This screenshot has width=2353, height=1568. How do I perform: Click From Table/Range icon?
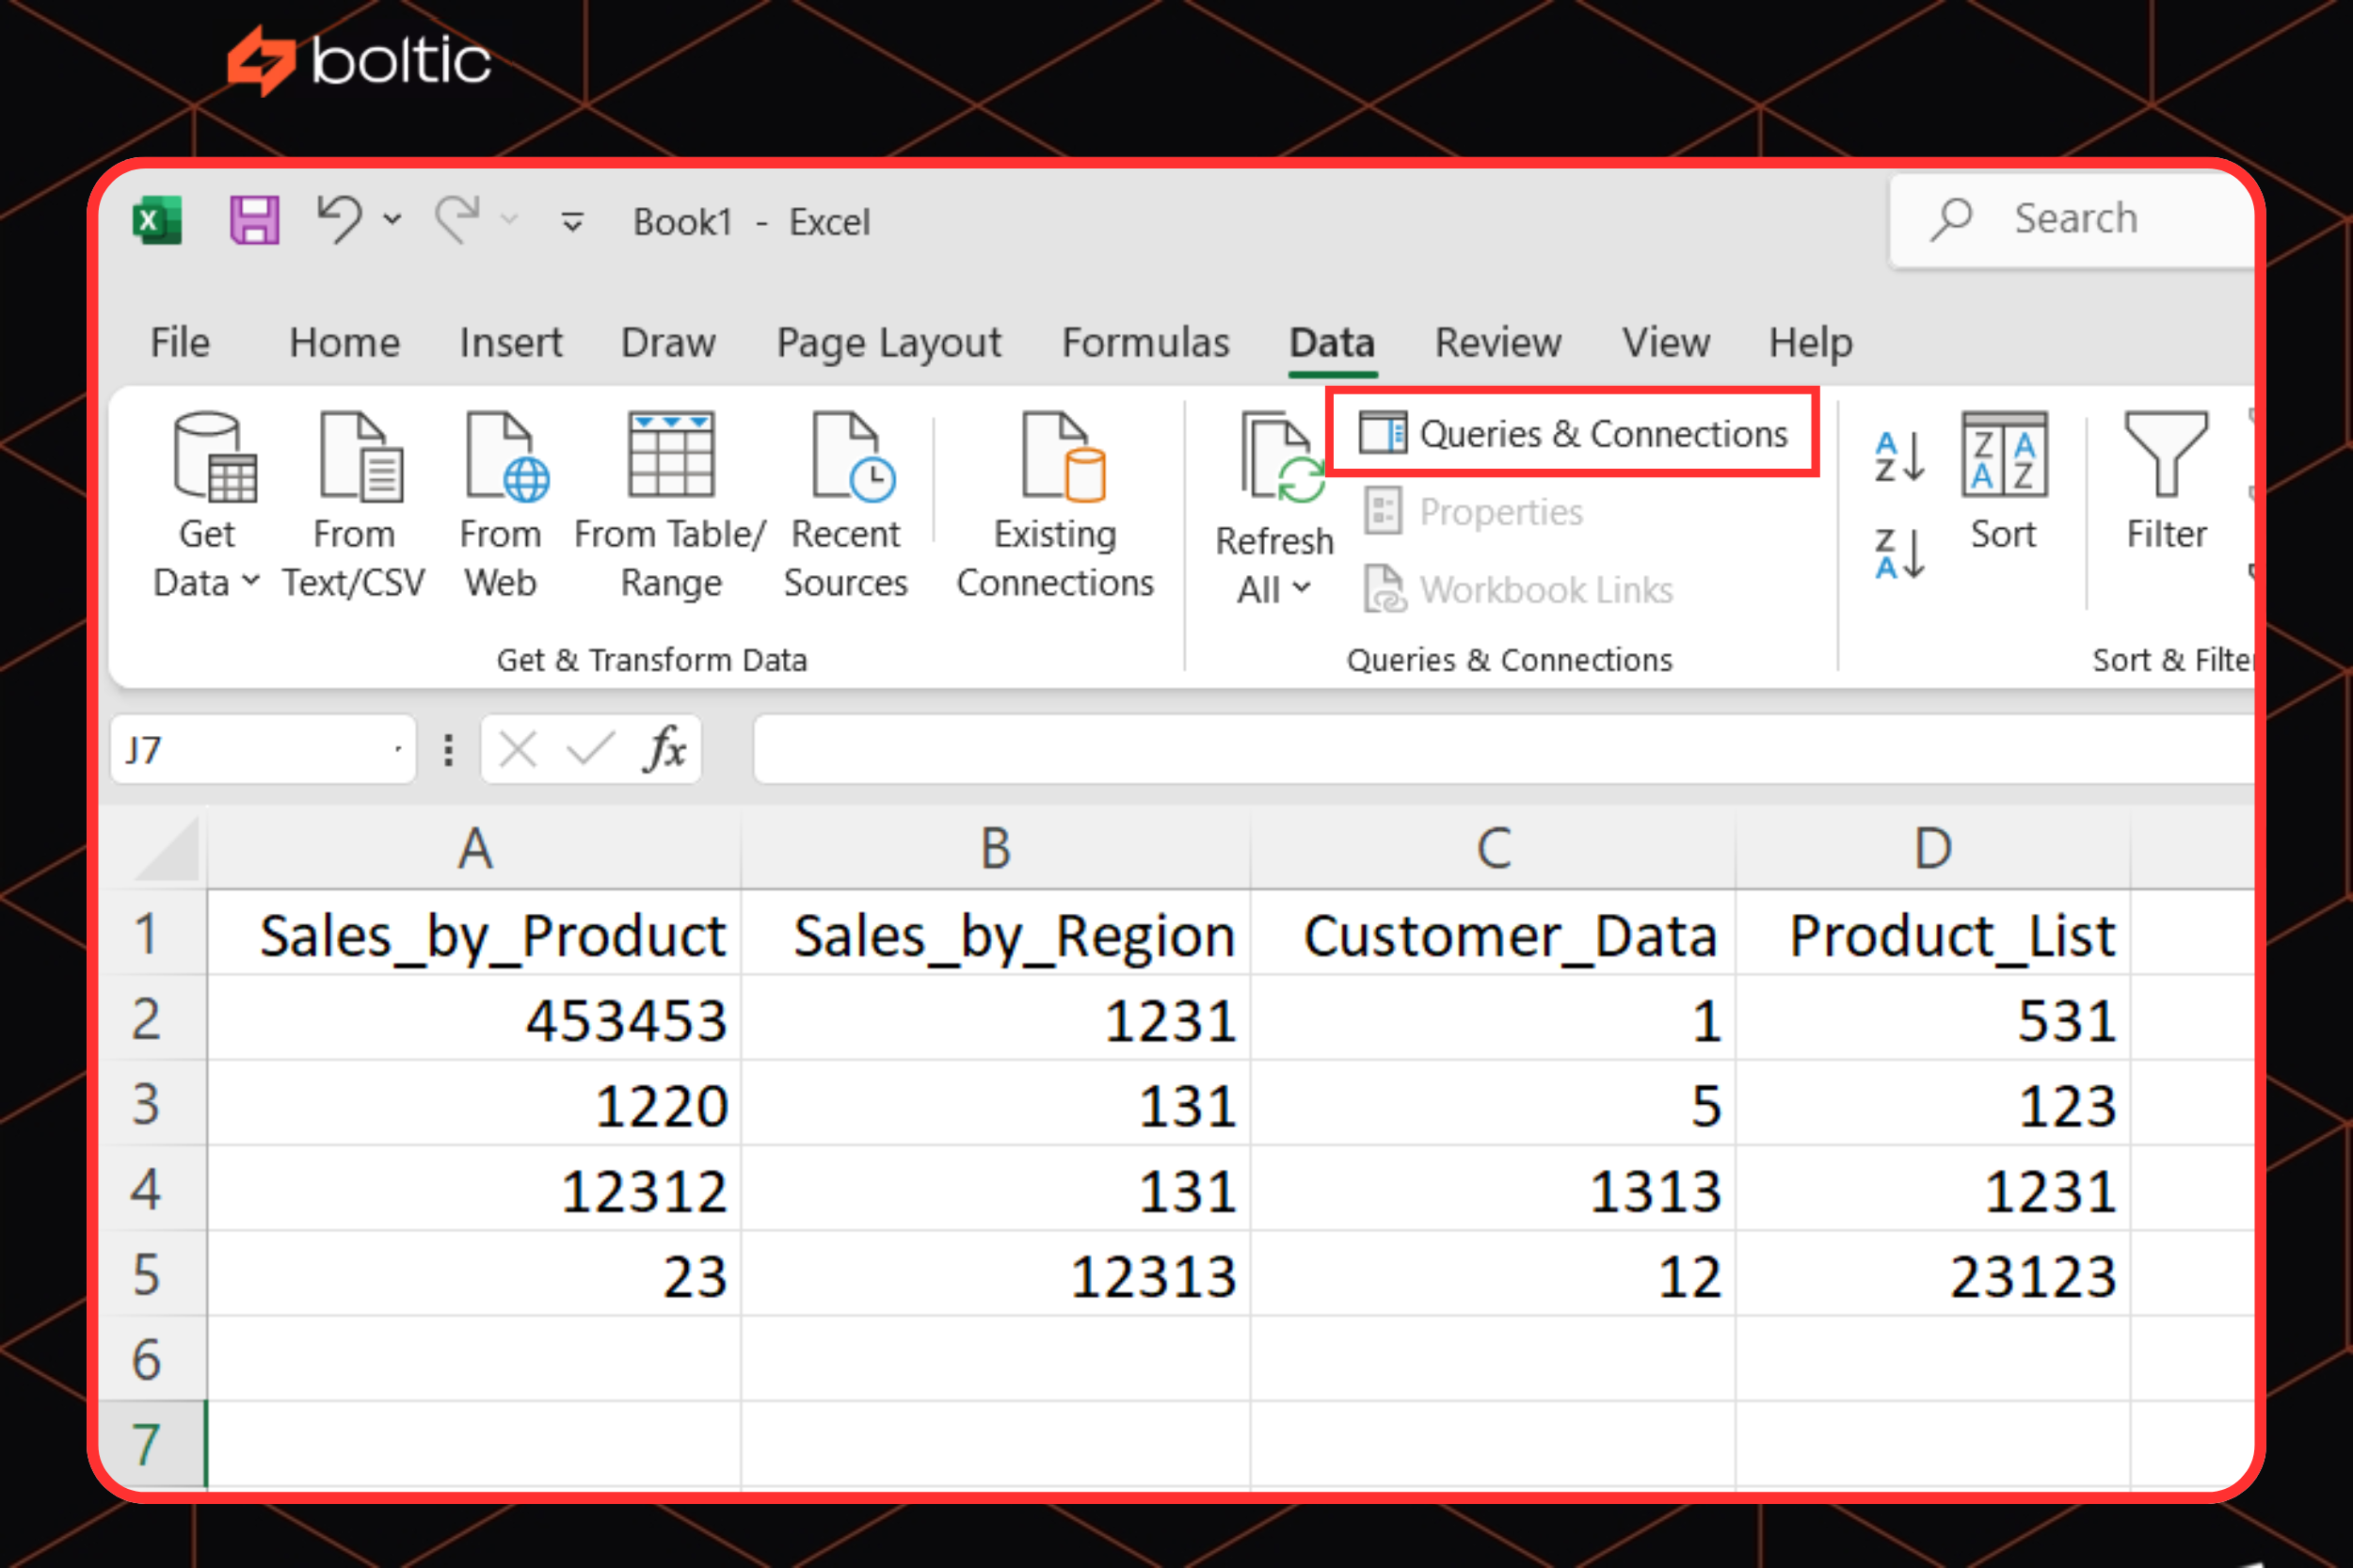[670, 456]
